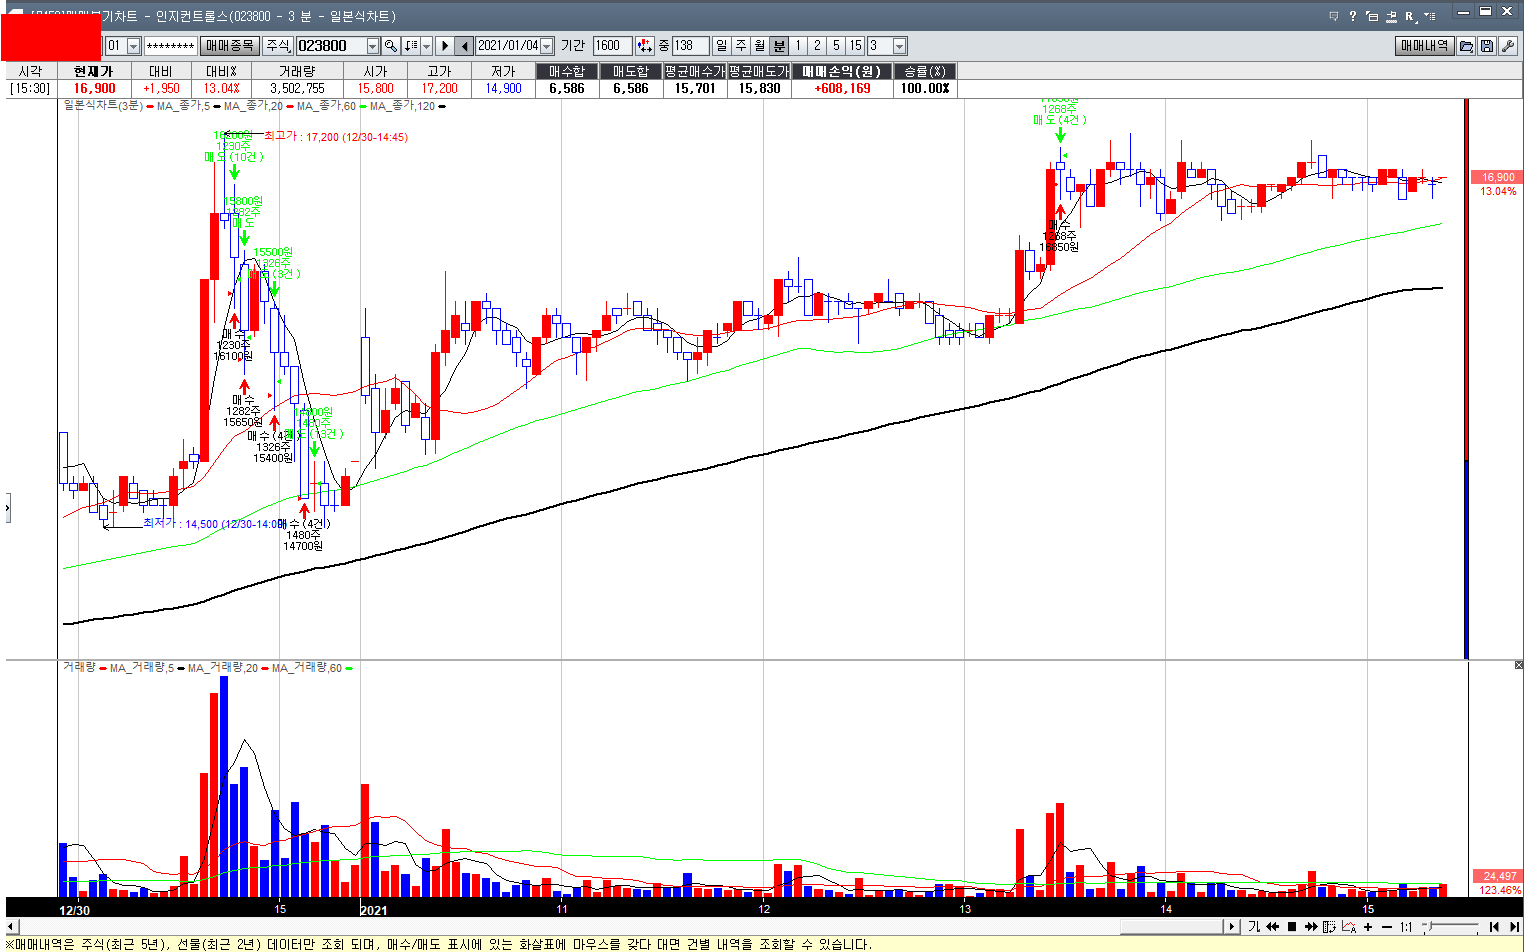The width and height of the screenshot is (1524, 952).
Task: Expand stock code 023800 dropdown arrow
Action: [372, 46]
